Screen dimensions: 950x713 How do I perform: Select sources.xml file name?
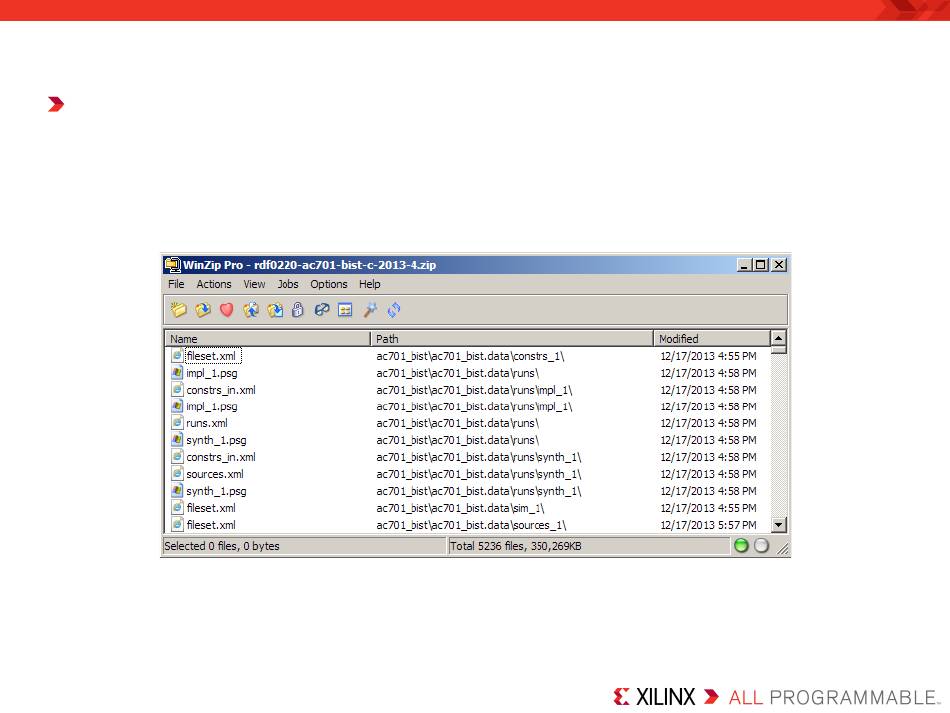(x=215, y=474)
